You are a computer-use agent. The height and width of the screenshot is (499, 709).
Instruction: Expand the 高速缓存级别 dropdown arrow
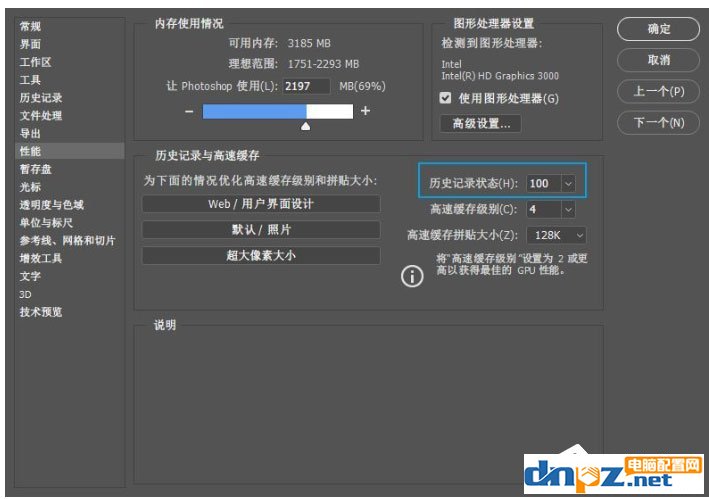click(x=568, y=209)
